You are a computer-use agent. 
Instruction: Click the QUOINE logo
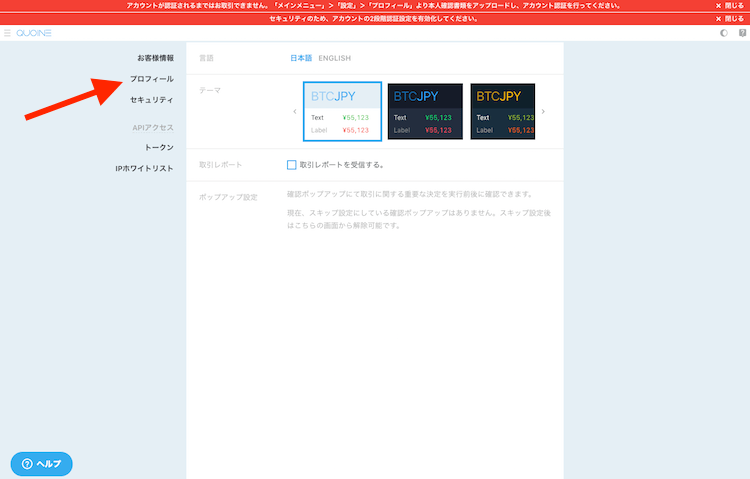(33, 33)
